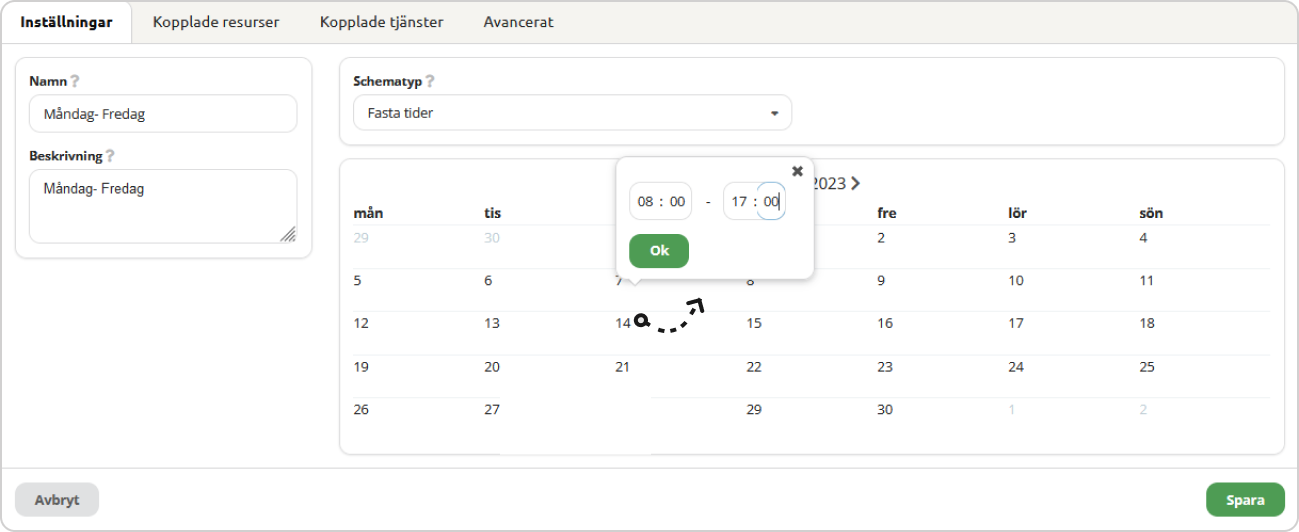Click the Beskrivning text area
Screen dimensions: 1299x532
pyautogui.click(x=163, y=206)
